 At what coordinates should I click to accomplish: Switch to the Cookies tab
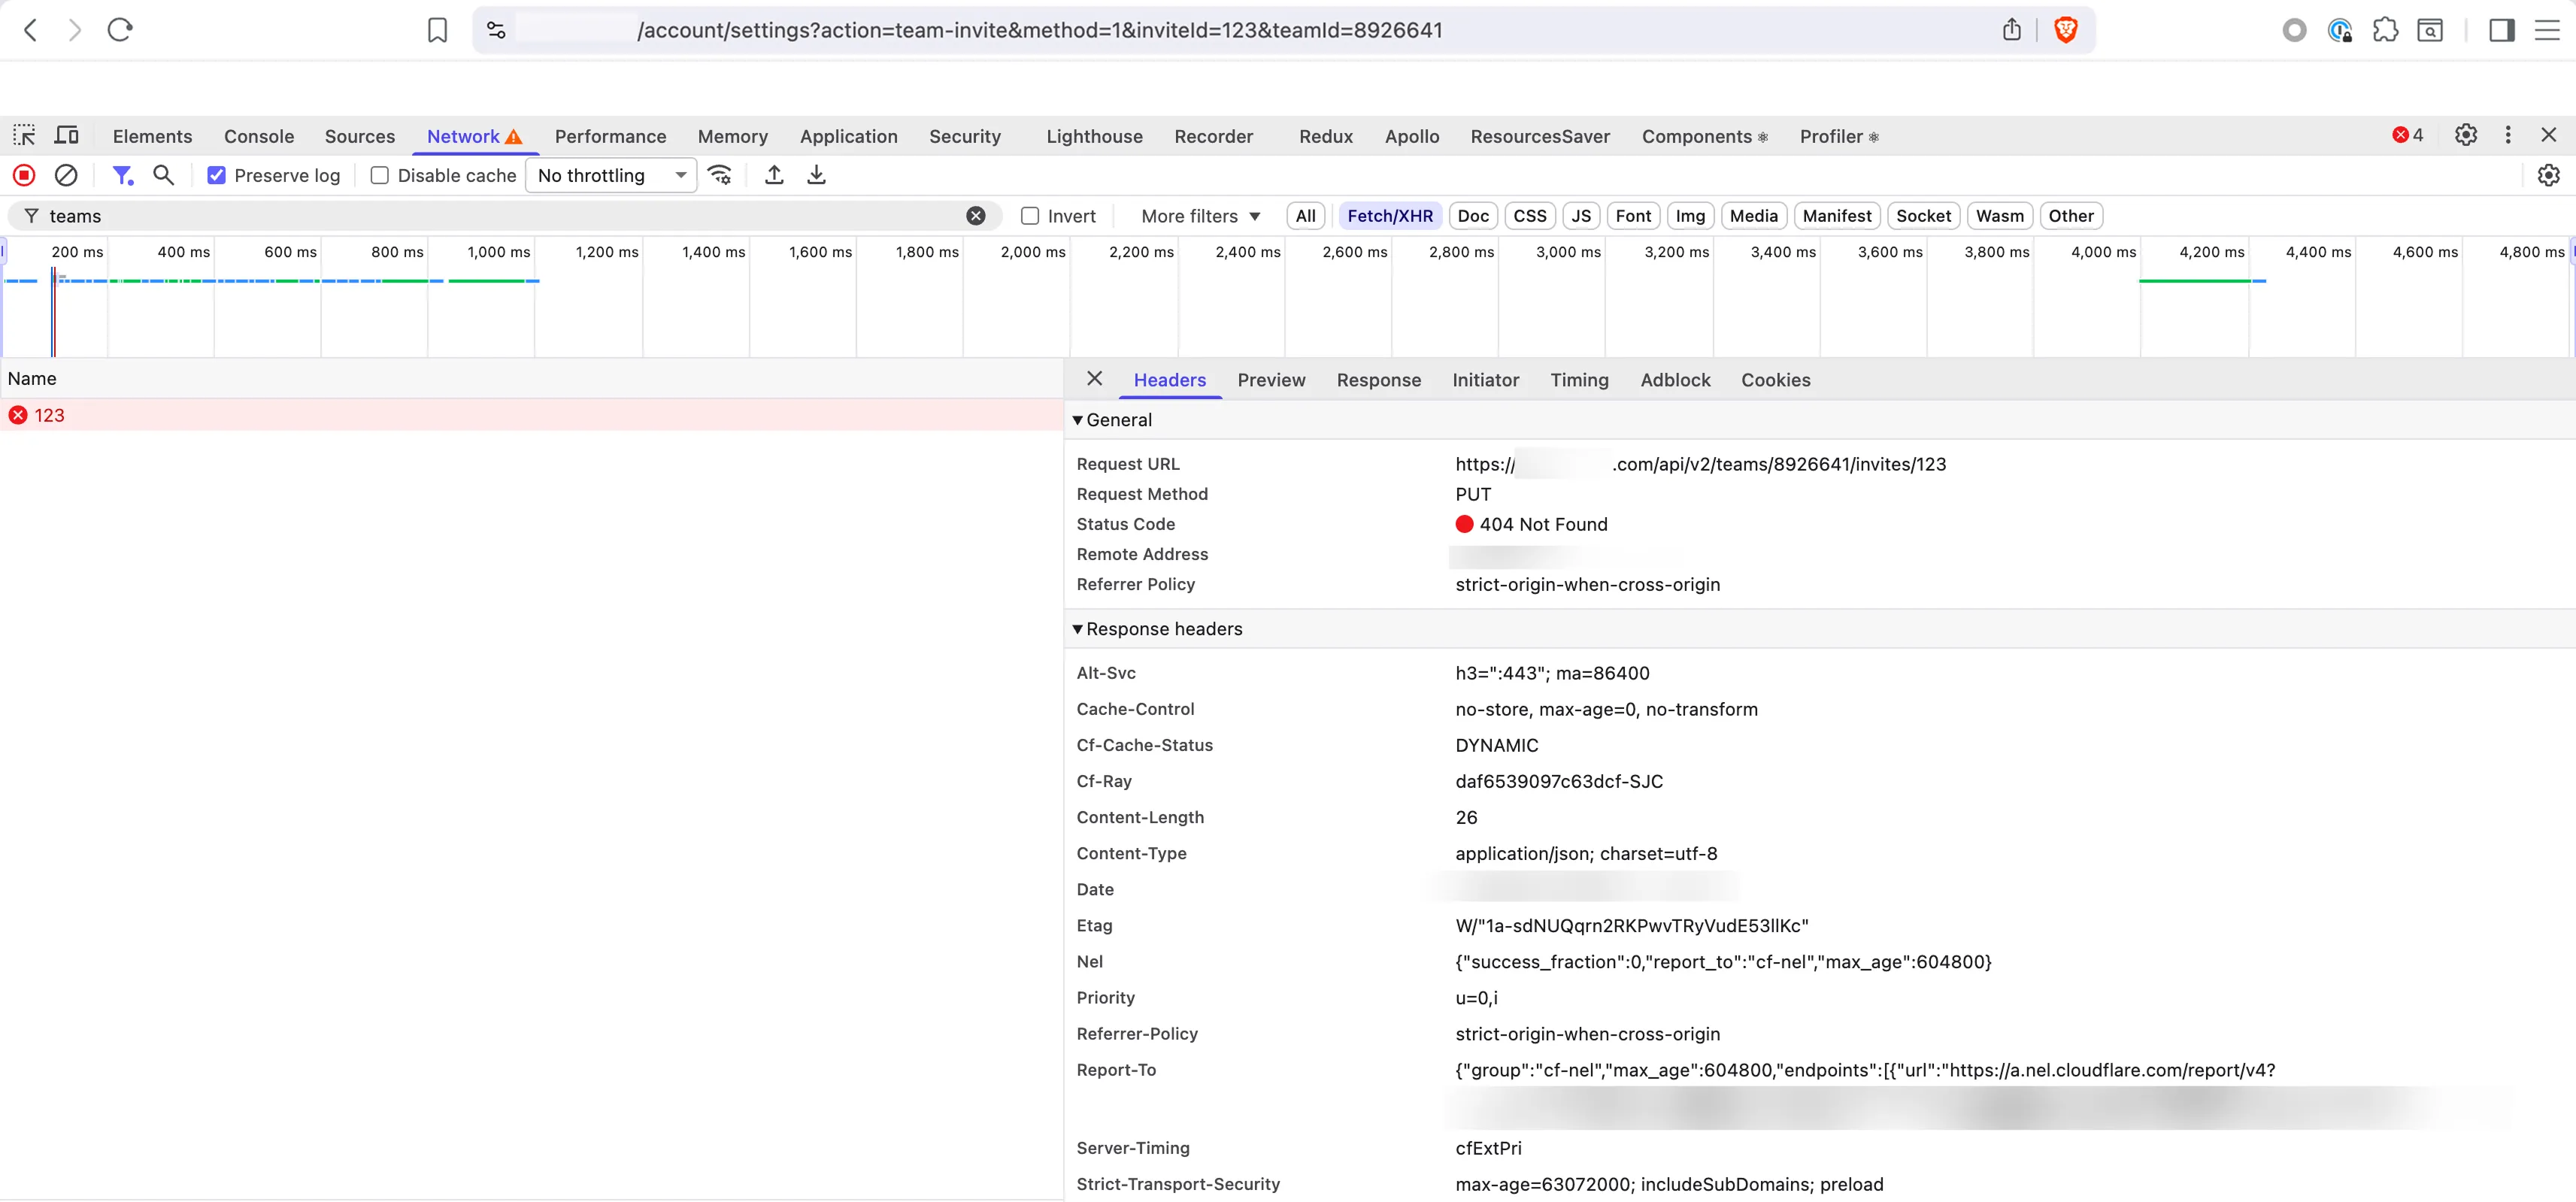tap(1775, 380)
